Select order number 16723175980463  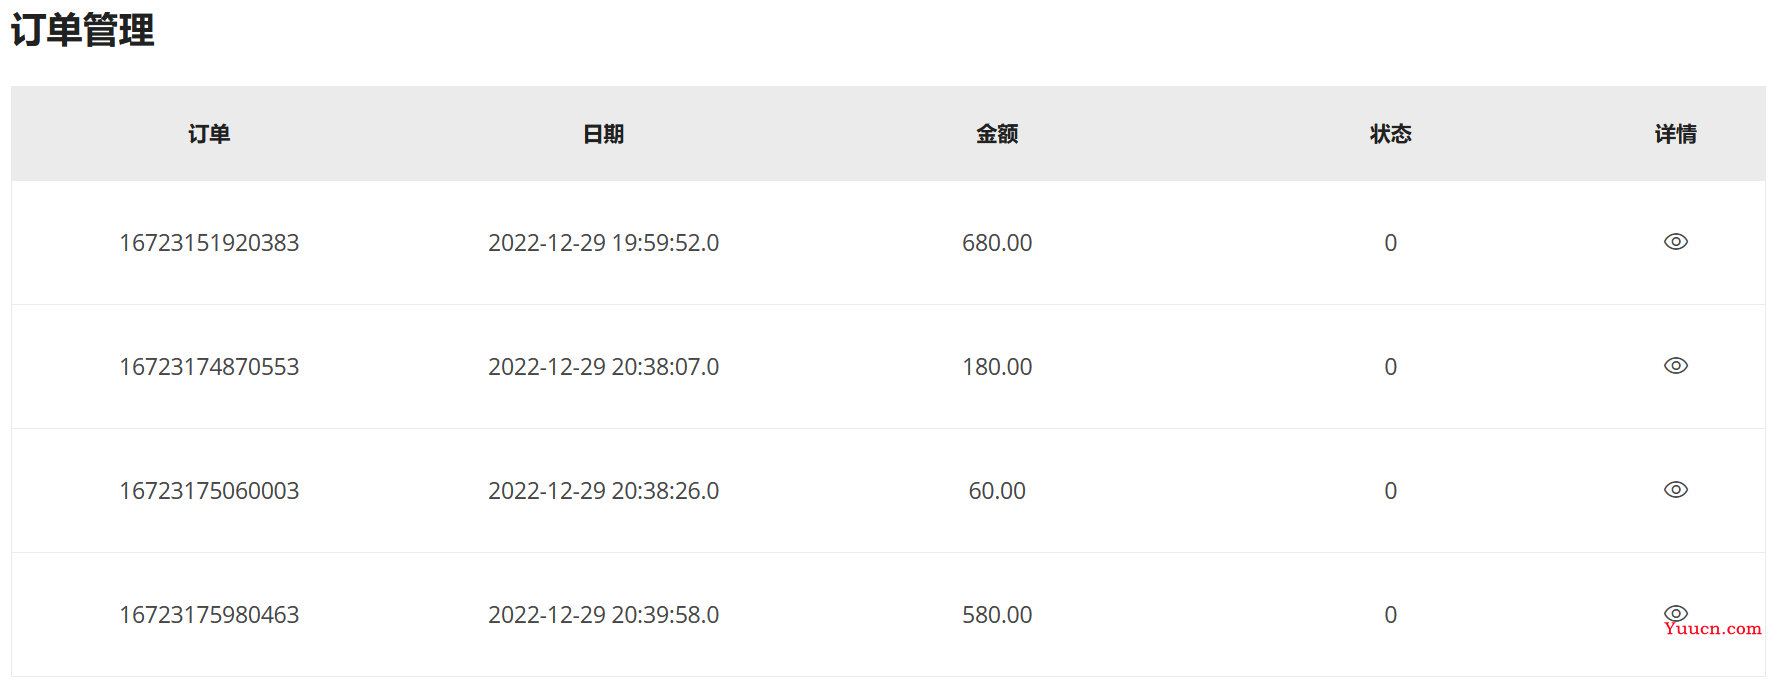pyautogui.click(x=209, y=615)
